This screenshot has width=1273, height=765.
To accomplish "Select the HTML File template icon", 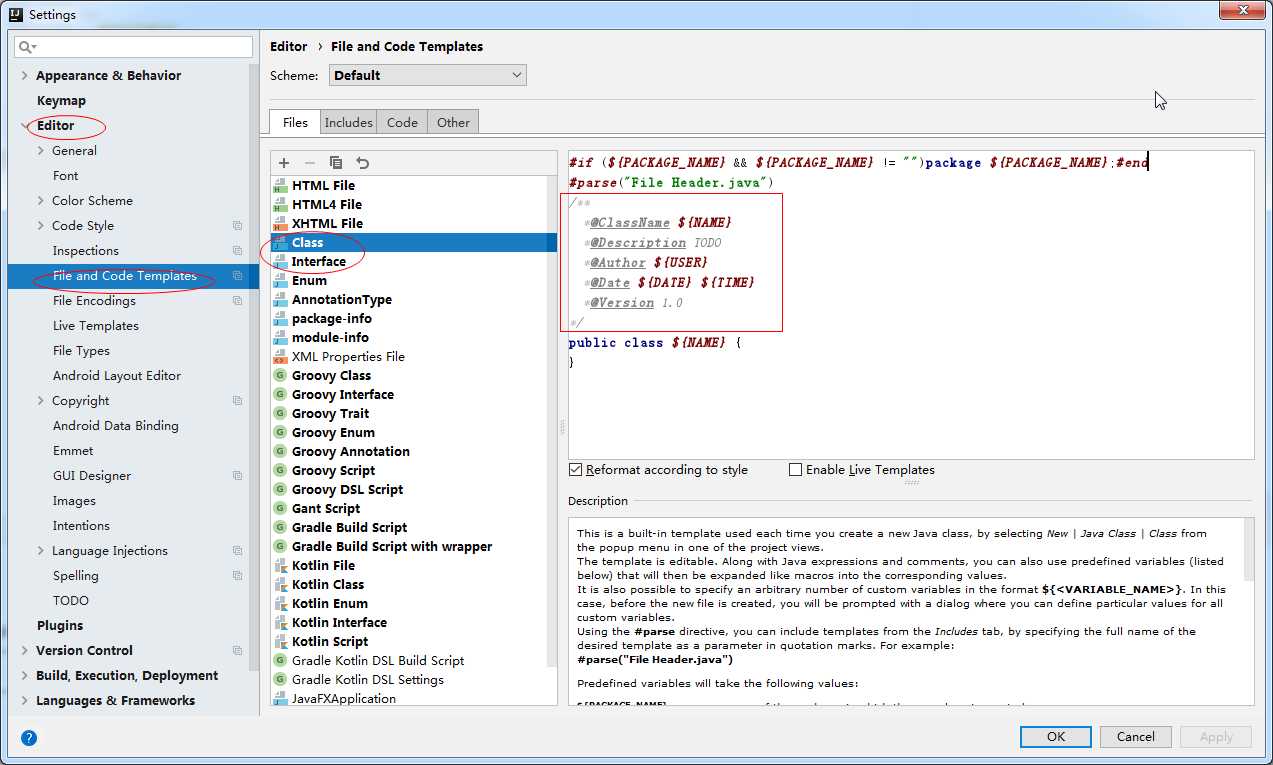I will (281, 185).
